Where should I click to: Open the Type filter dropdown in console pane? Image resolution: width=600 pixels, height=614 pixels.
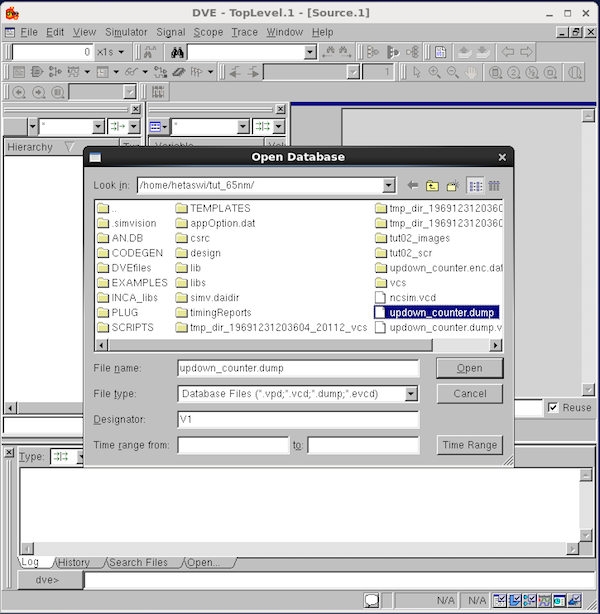81,457
